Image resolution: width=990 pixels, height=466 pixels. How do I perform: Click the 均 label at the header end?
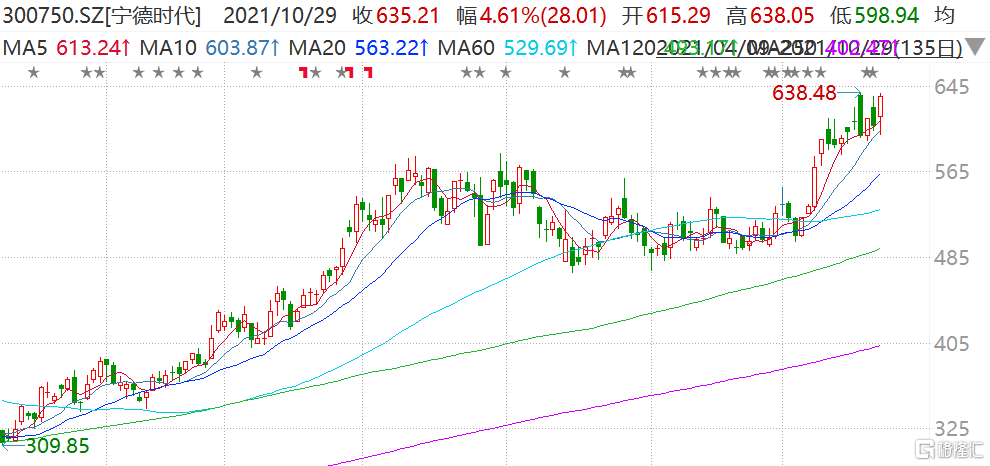945,16
